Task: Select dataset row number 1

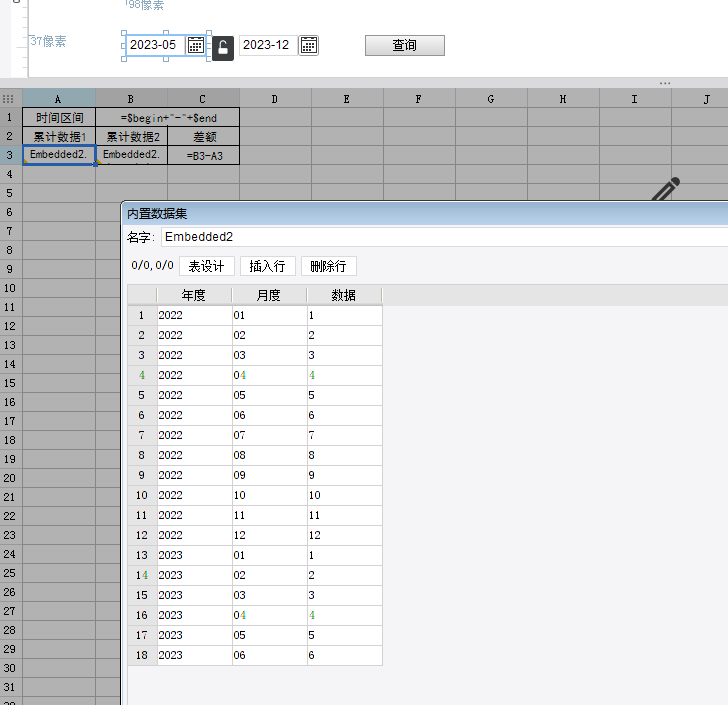Action: pyautogui.click(x=142, y=315)
